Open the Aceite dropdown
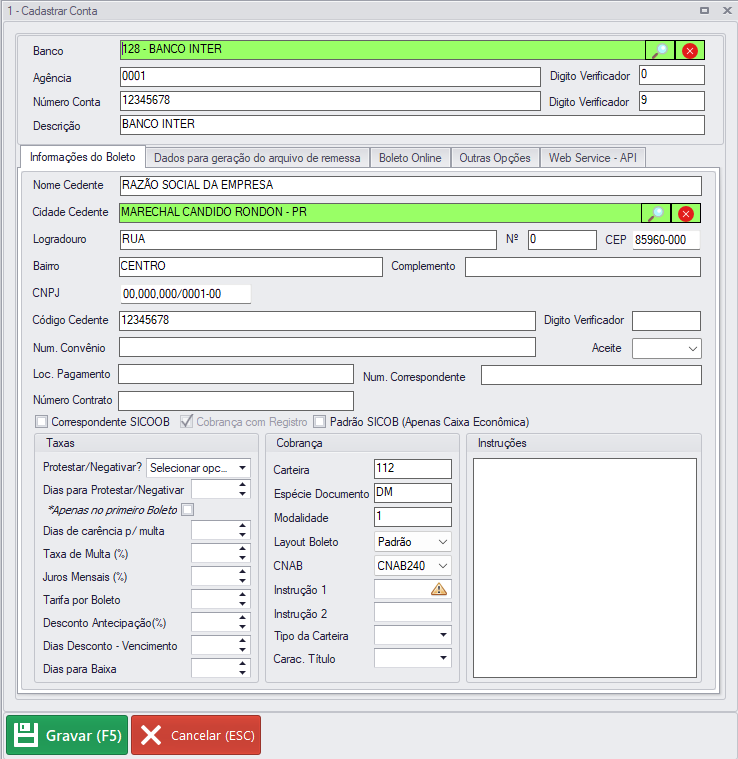 click(666, 349)
